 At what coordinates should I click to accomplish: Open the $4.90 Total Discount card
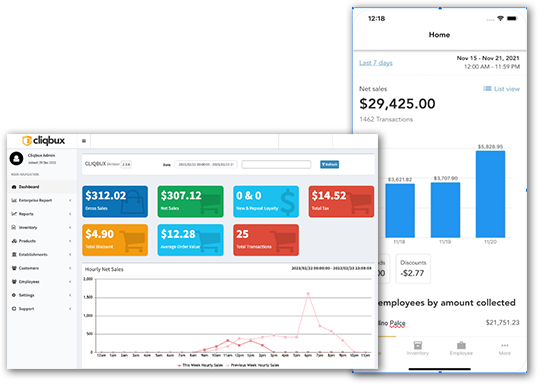click(x=115, y=240)
